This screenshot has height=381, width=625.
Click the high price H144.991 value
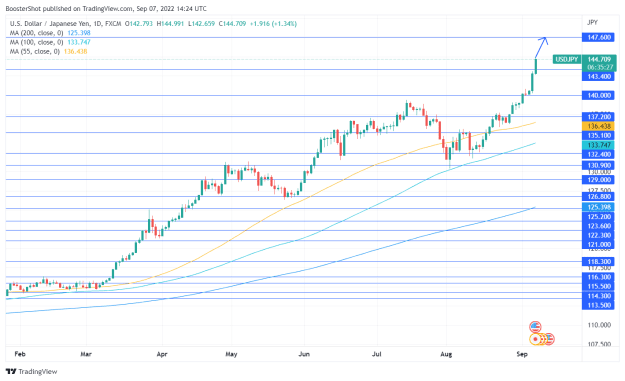coord(170,24)
